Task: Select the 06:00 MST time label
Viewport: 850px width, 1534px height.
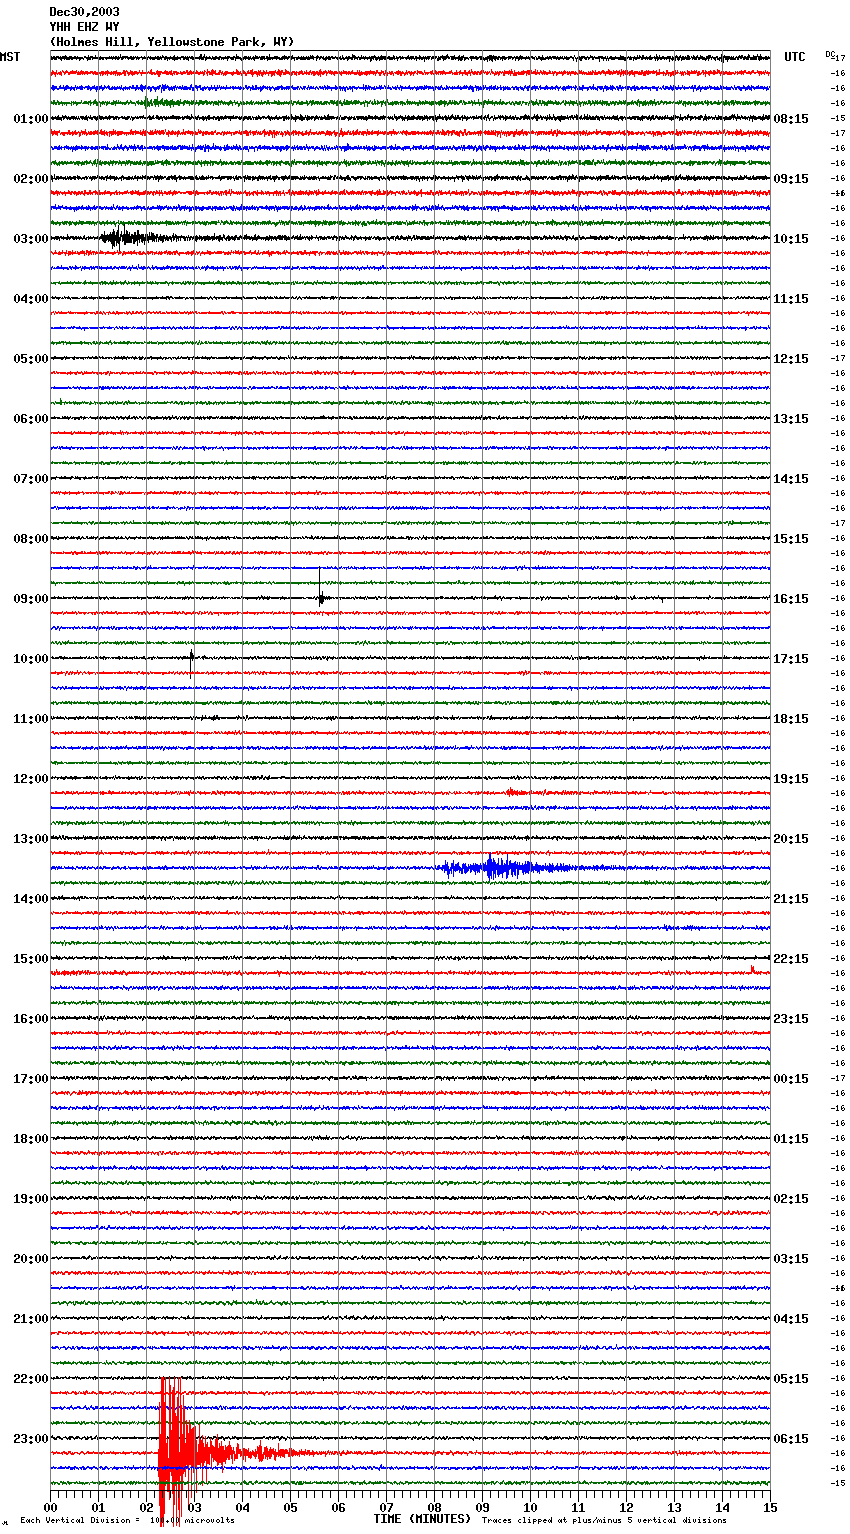Action: (x=31, y=419)
